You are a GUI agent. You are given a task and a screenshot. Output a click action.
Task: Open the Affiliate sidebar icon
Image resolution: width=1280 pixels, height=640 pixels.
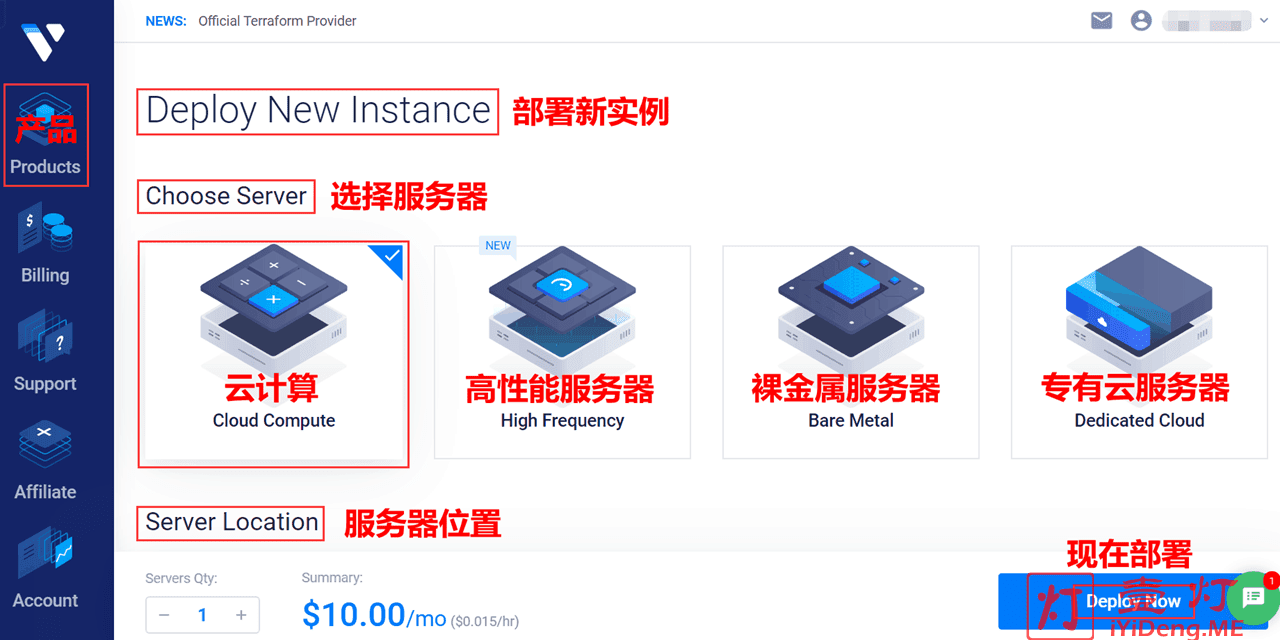[x=45, y=460]
